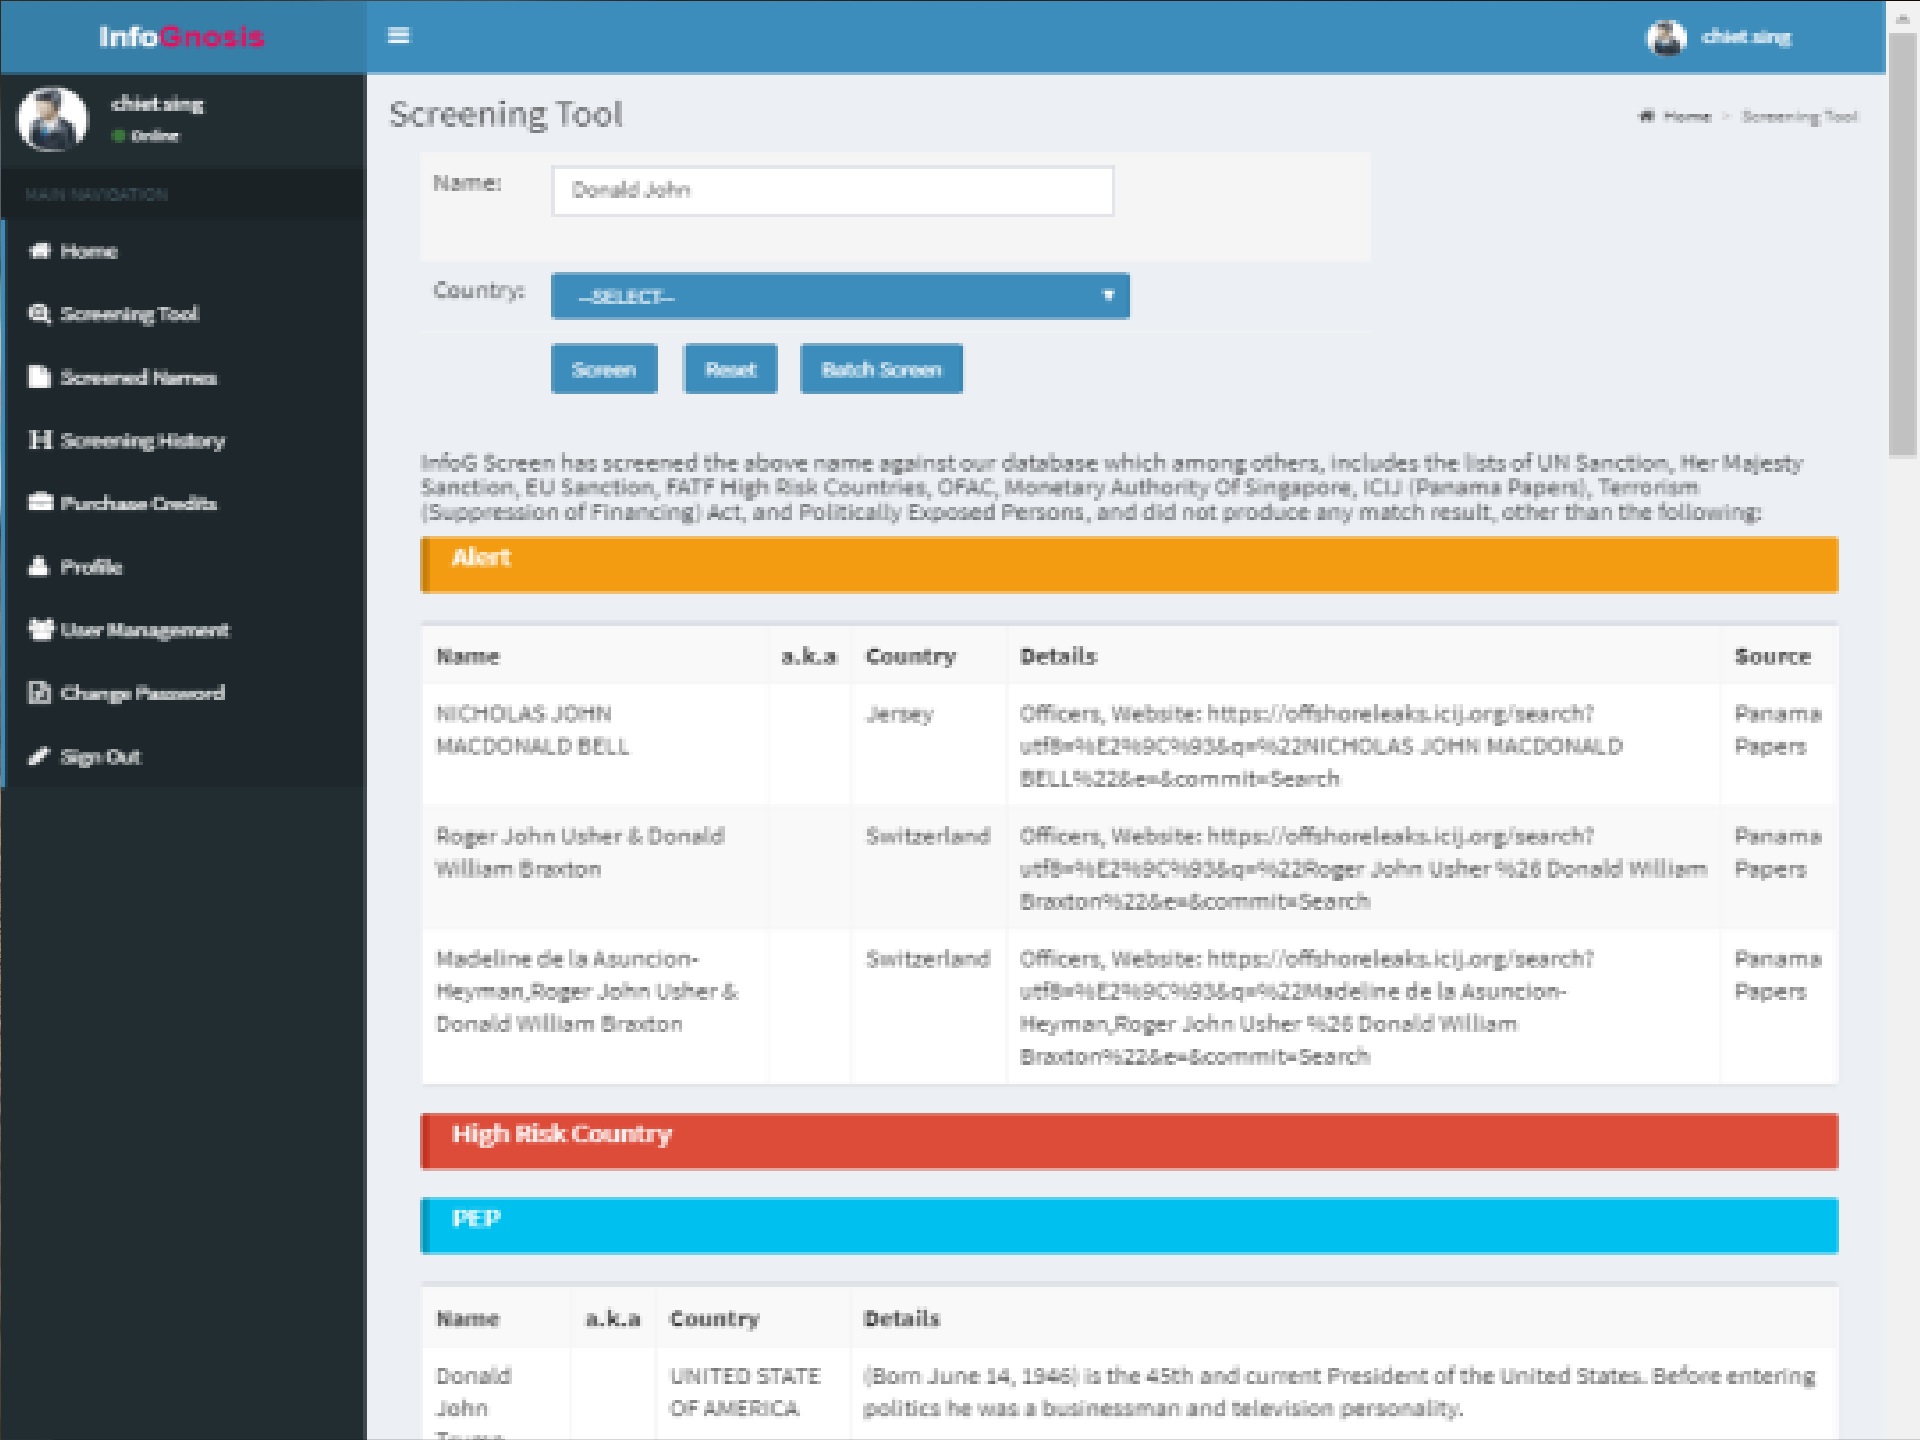This screenshot has height=1440, width=1920.
Task: Click the Screening Tool page heading
Action: [506, 114]
